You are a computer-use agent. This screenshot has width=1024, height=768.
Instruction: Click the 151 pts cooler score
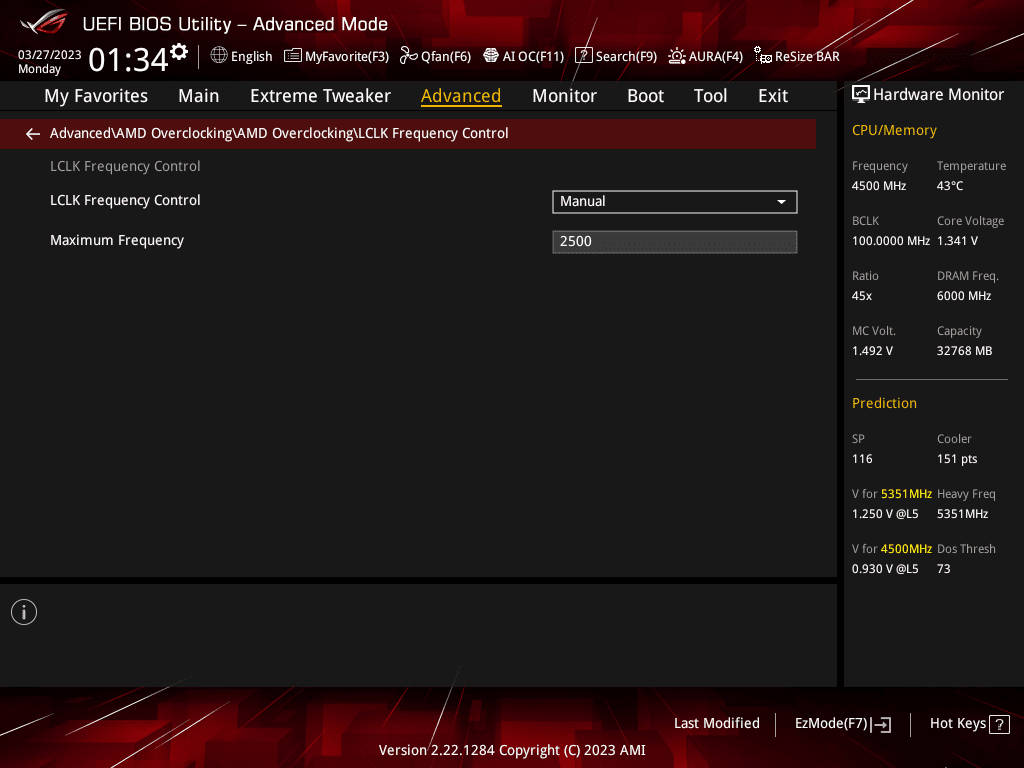[957, 459]
